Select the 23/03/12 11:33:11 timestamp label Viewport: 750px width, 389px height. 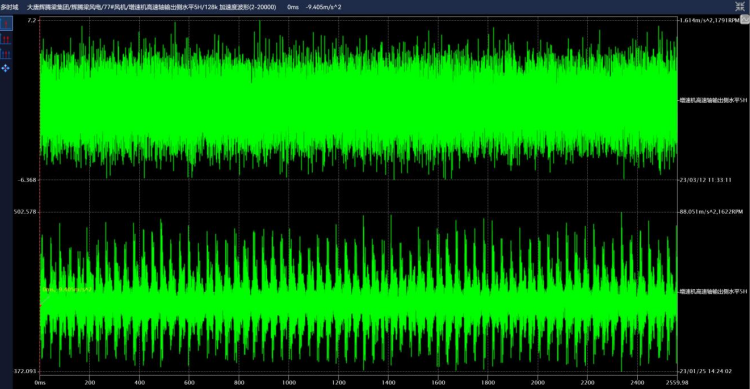[x=706, y=180]
